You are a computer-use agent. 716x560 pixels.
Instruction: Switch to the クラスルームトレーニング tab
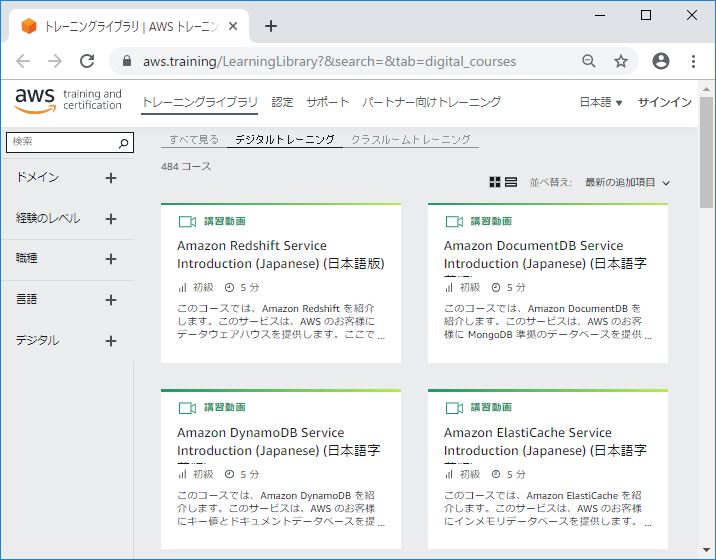click(x=411, y=139)
